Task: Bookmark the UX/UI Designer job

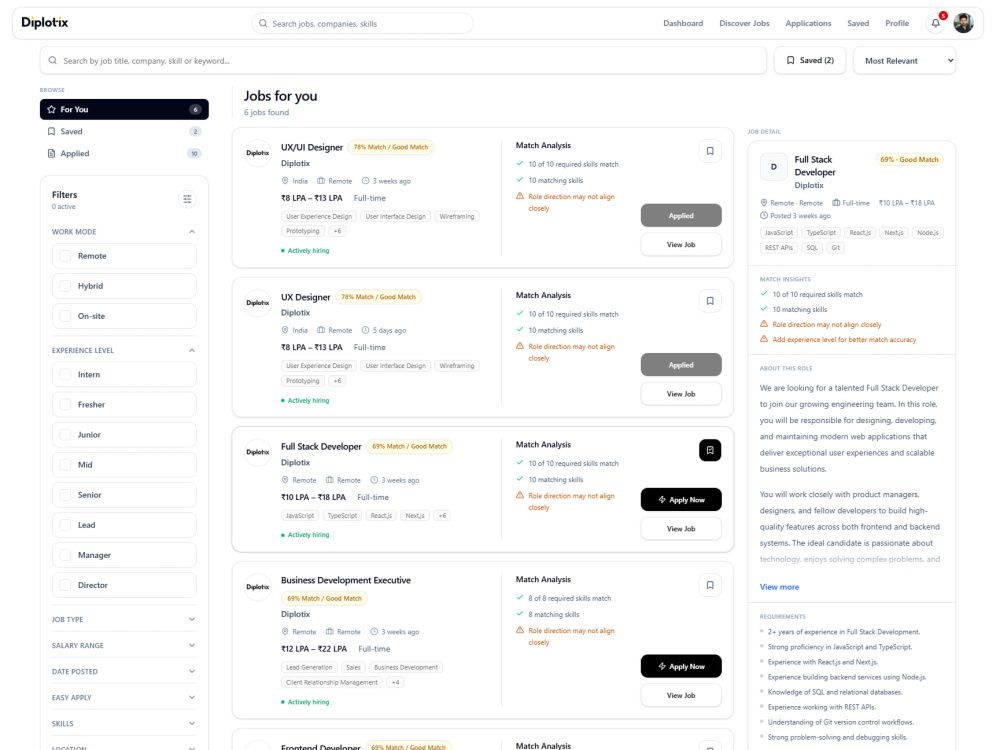Action: (710, 151)
